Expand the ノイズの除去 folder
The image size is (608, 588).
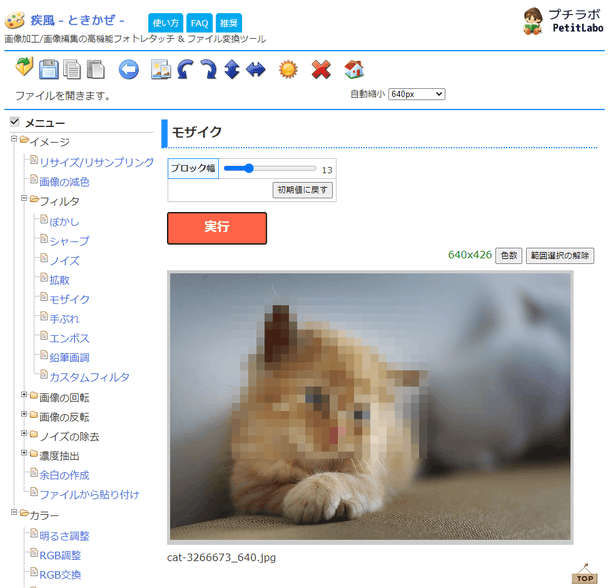[x=24, y=433]
